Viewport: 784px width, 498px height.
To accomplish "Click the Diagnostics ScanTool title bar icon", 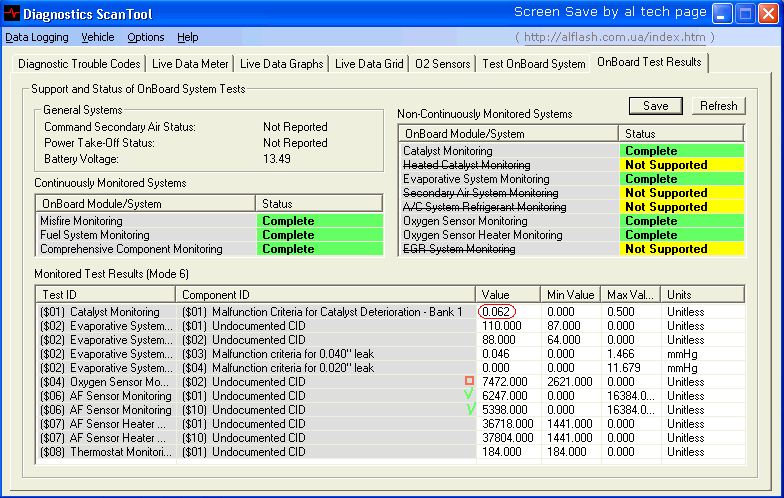I will coord(12,14).
